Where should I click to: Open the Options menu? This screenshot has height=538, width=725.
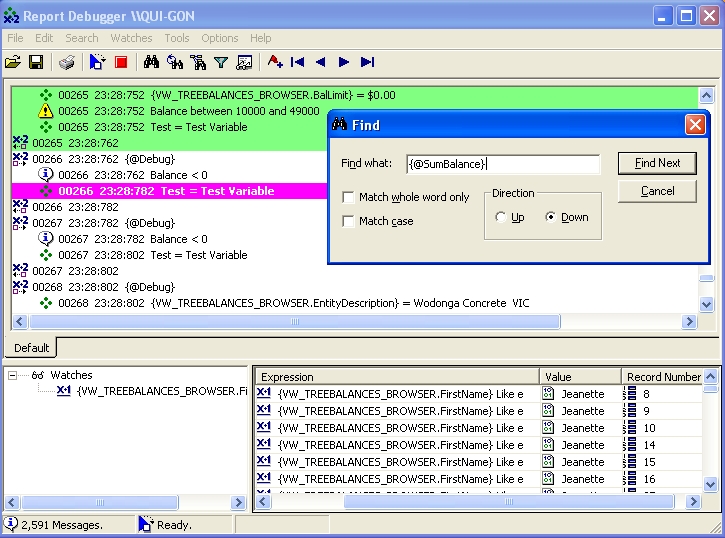pos(220,38)
